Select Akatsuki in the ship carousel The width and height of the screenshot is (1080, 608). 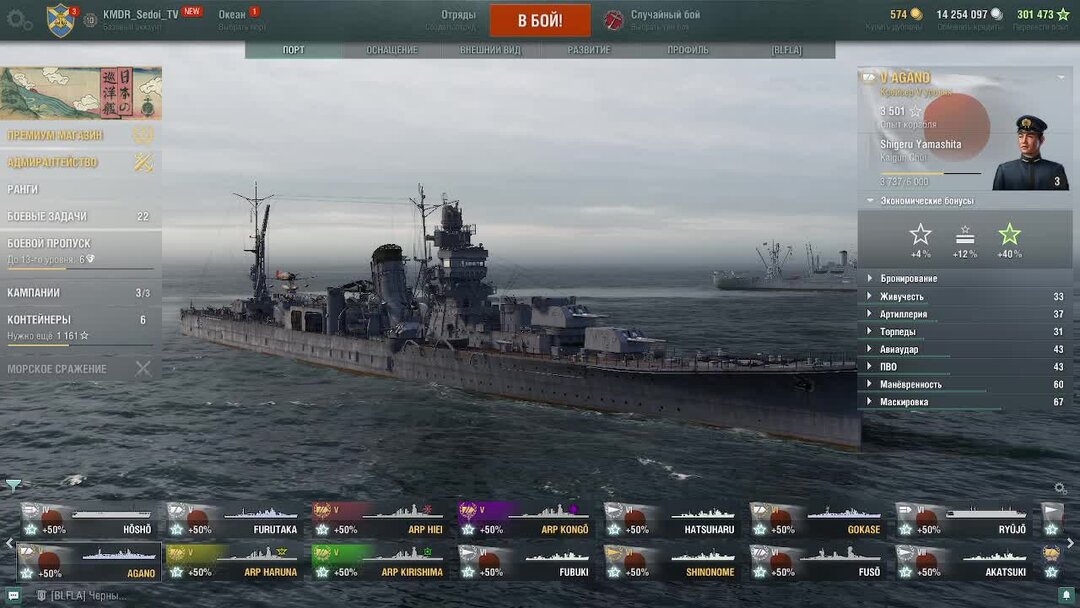pos(964,562)
